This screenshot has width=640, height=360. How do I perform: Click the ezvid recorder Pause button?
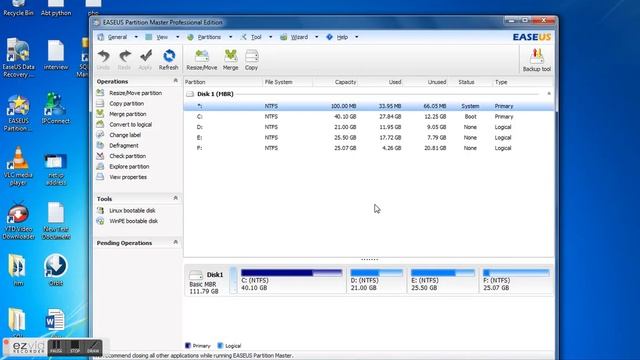click(56, 347)
